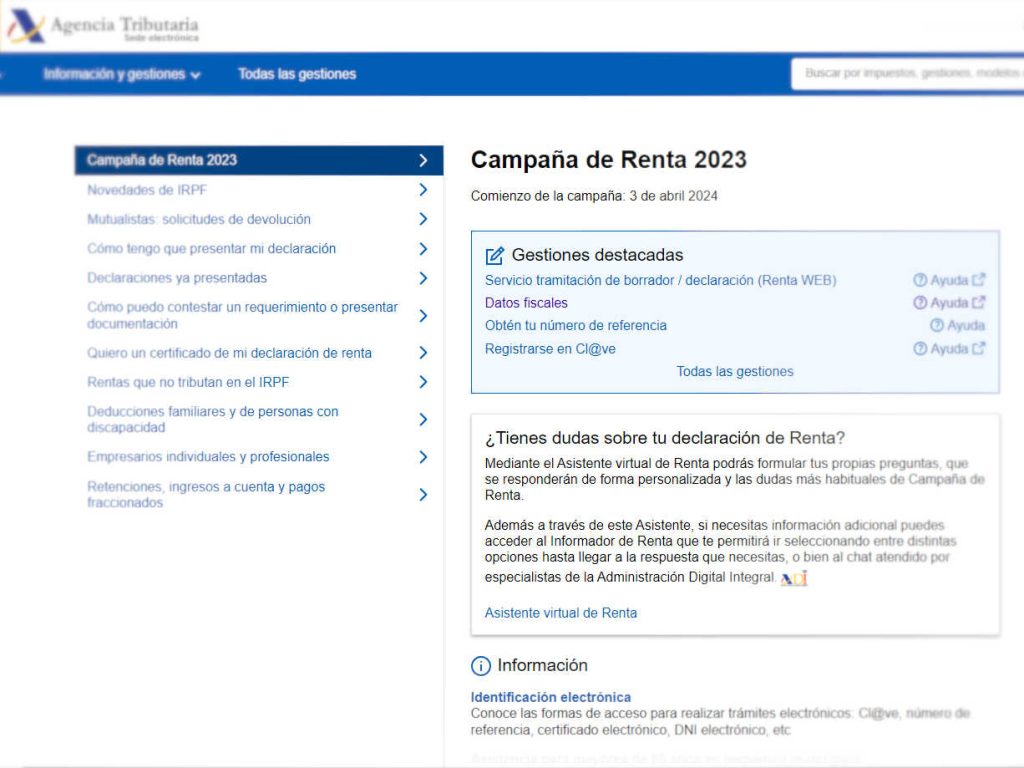Image resolution: width=1024 pixels, height=768 pixels.
Task: Expand chevron beside Empresarios individuales y profesionales
Action: point(423,457)
